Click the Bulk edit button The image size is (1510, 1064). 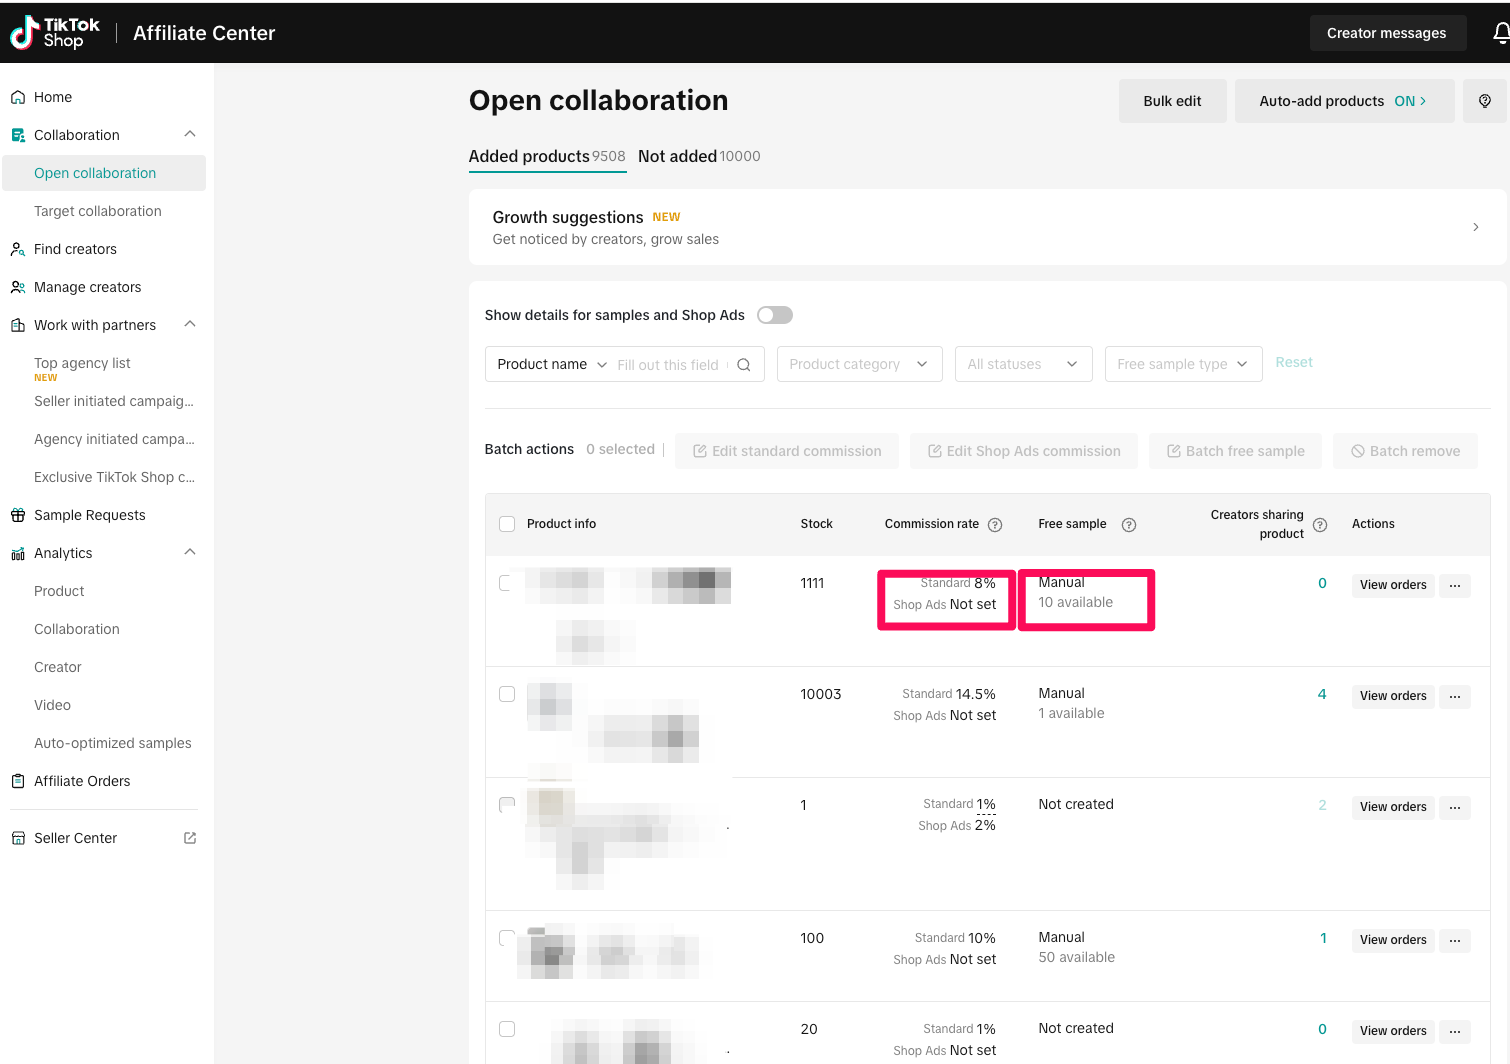(x=1172, y=101)
